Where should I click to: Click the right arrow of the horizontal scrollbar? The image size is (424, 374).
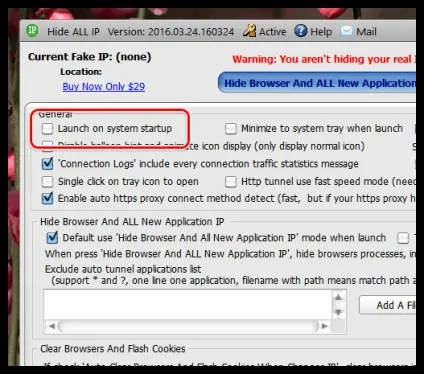(x=325, y=326)
